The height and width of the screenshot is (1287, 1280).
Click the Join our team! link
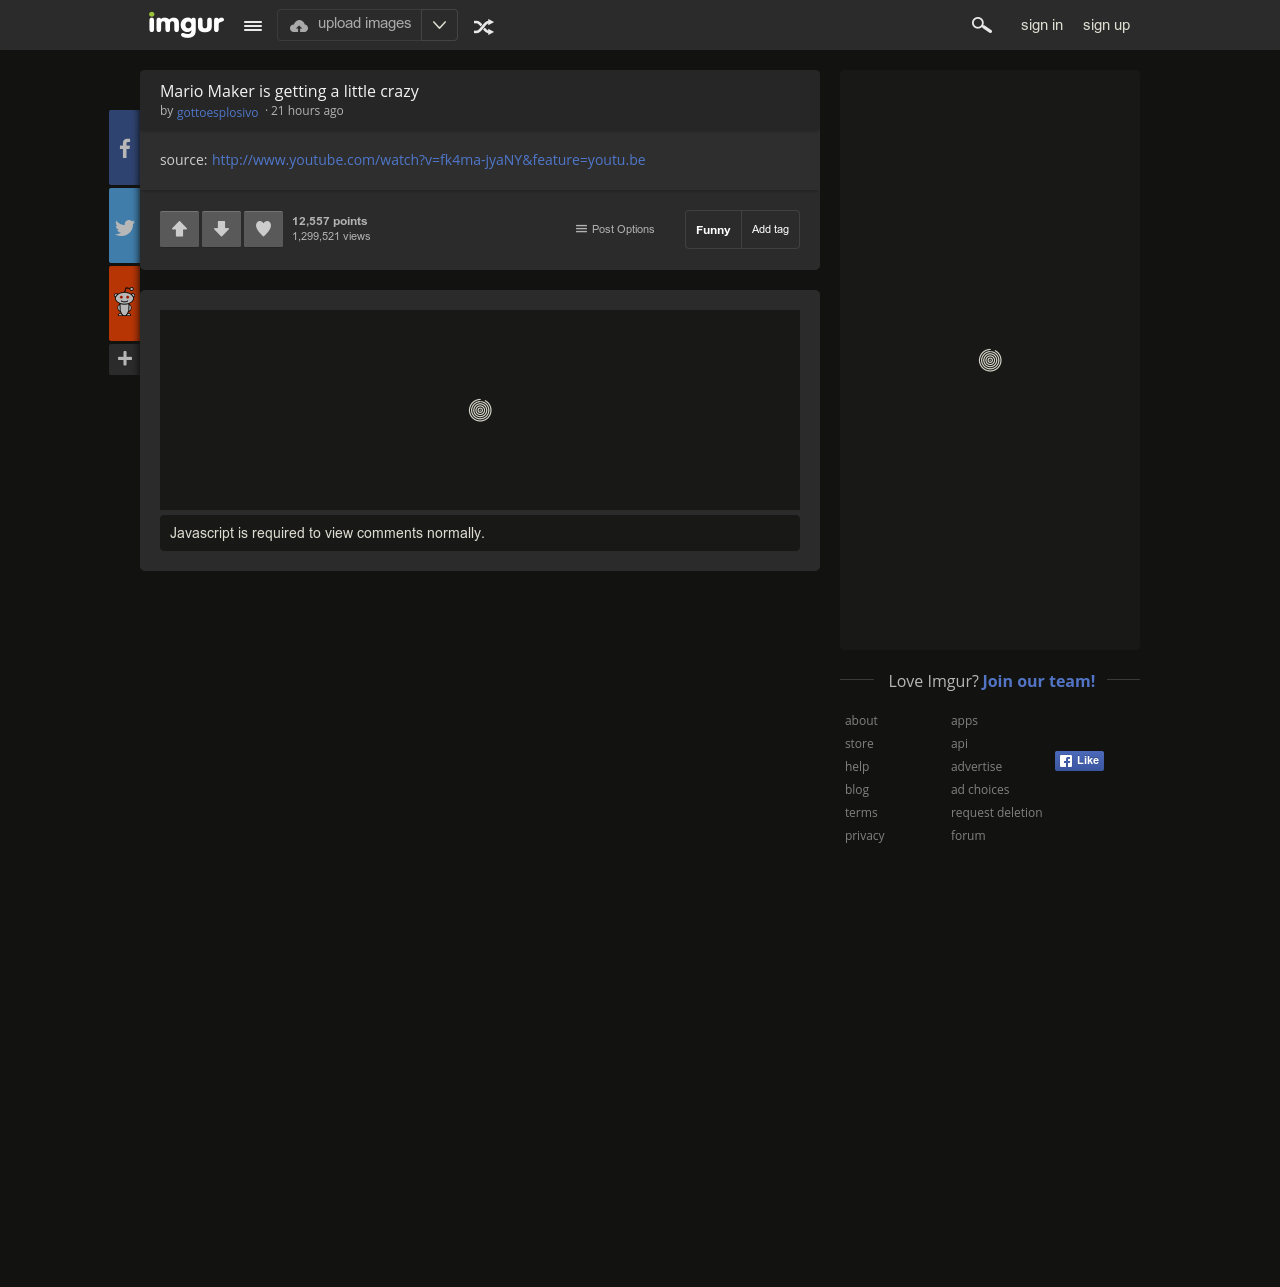point(1039,681)
